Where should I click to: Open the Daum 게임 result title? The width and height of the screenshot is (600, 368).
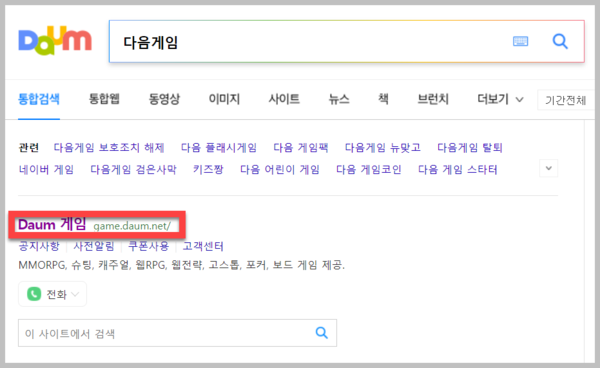click(x=52, y=225)
